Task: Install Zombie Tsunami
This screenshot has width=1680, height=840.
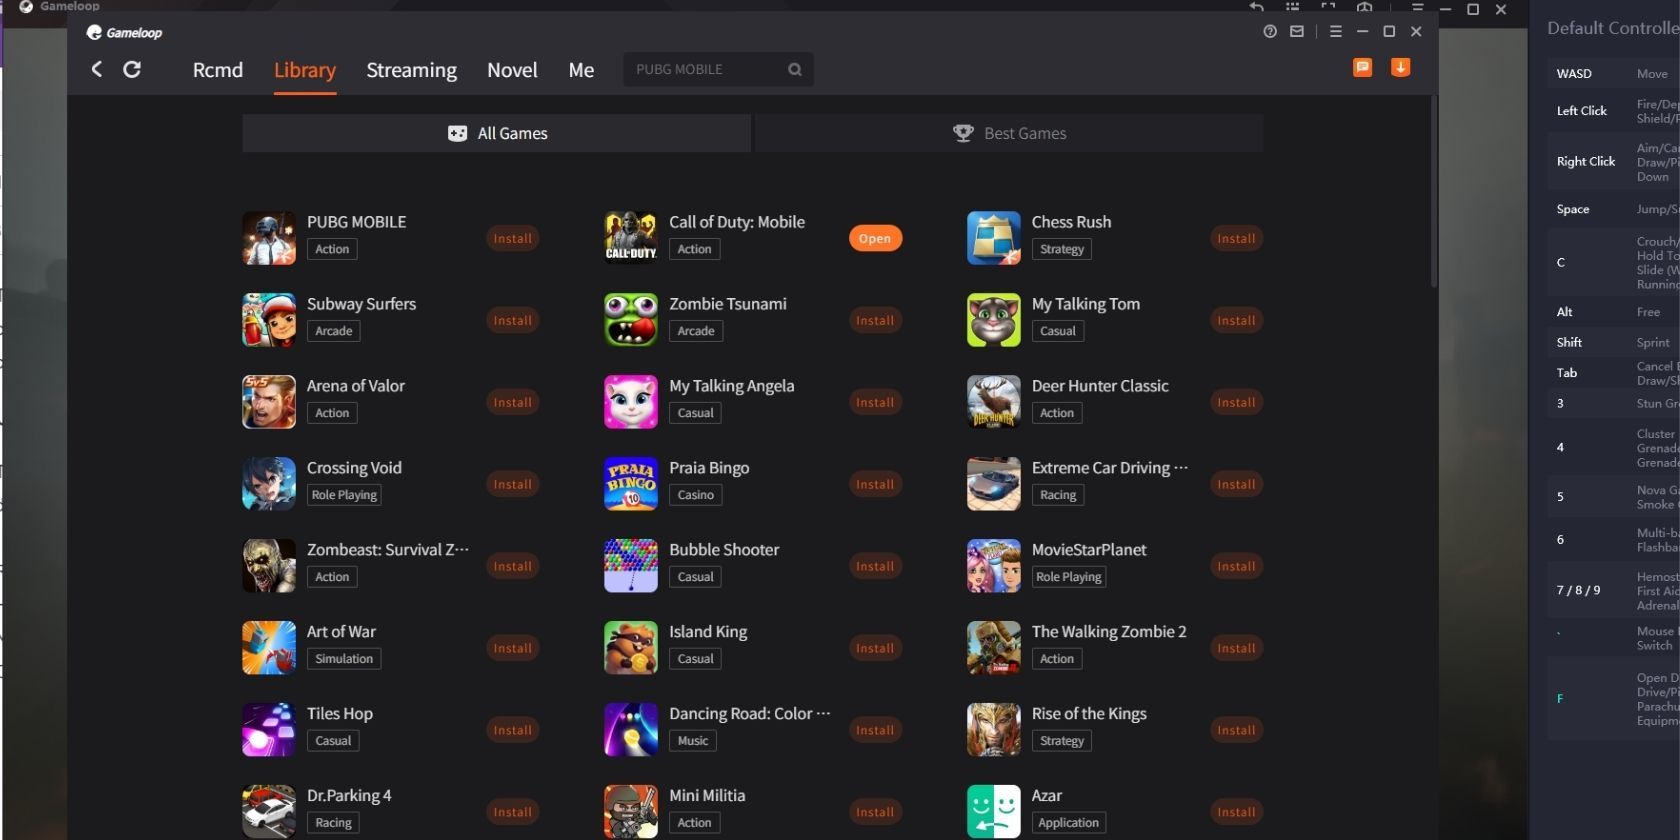Action: tap(875, 320)
